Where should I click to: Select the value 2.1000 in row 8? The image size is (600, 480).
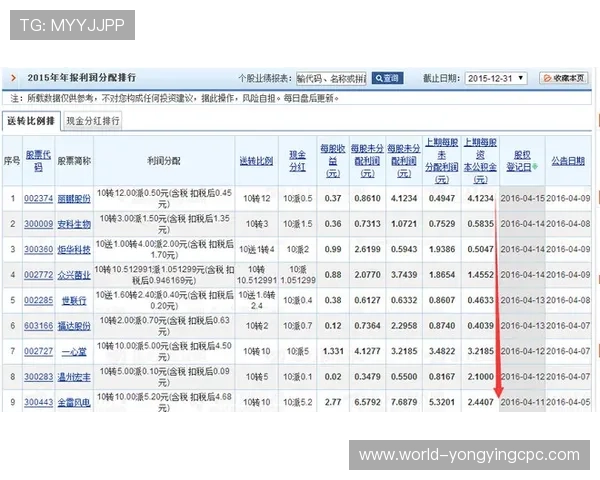click(x=480, y=377)
